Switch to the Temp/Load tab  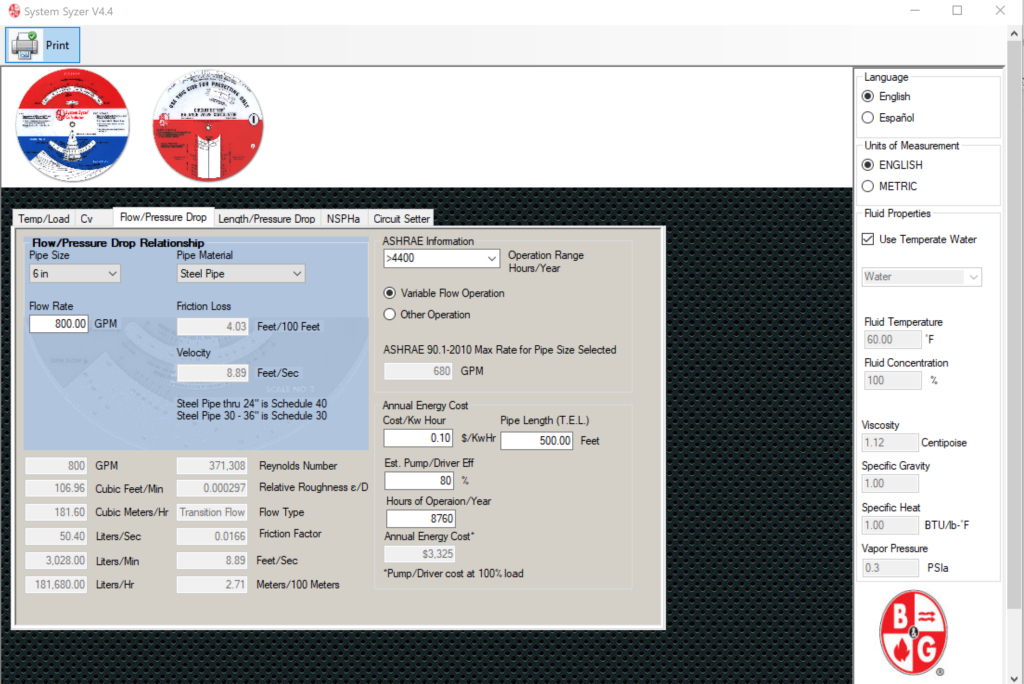click(x=44, y=219)
